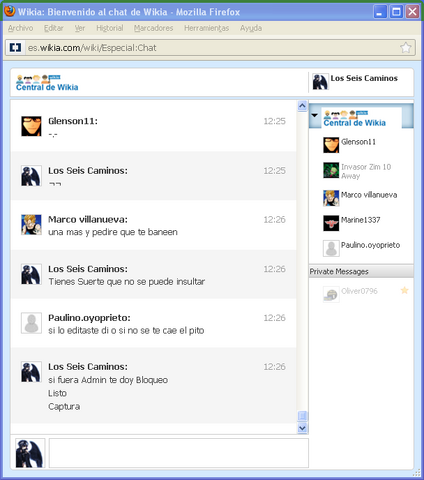The height and width of the screenshot is (480, 424).
Task: Select Paulino.oyoprieto in the user list
Action: tap(370, 245)
